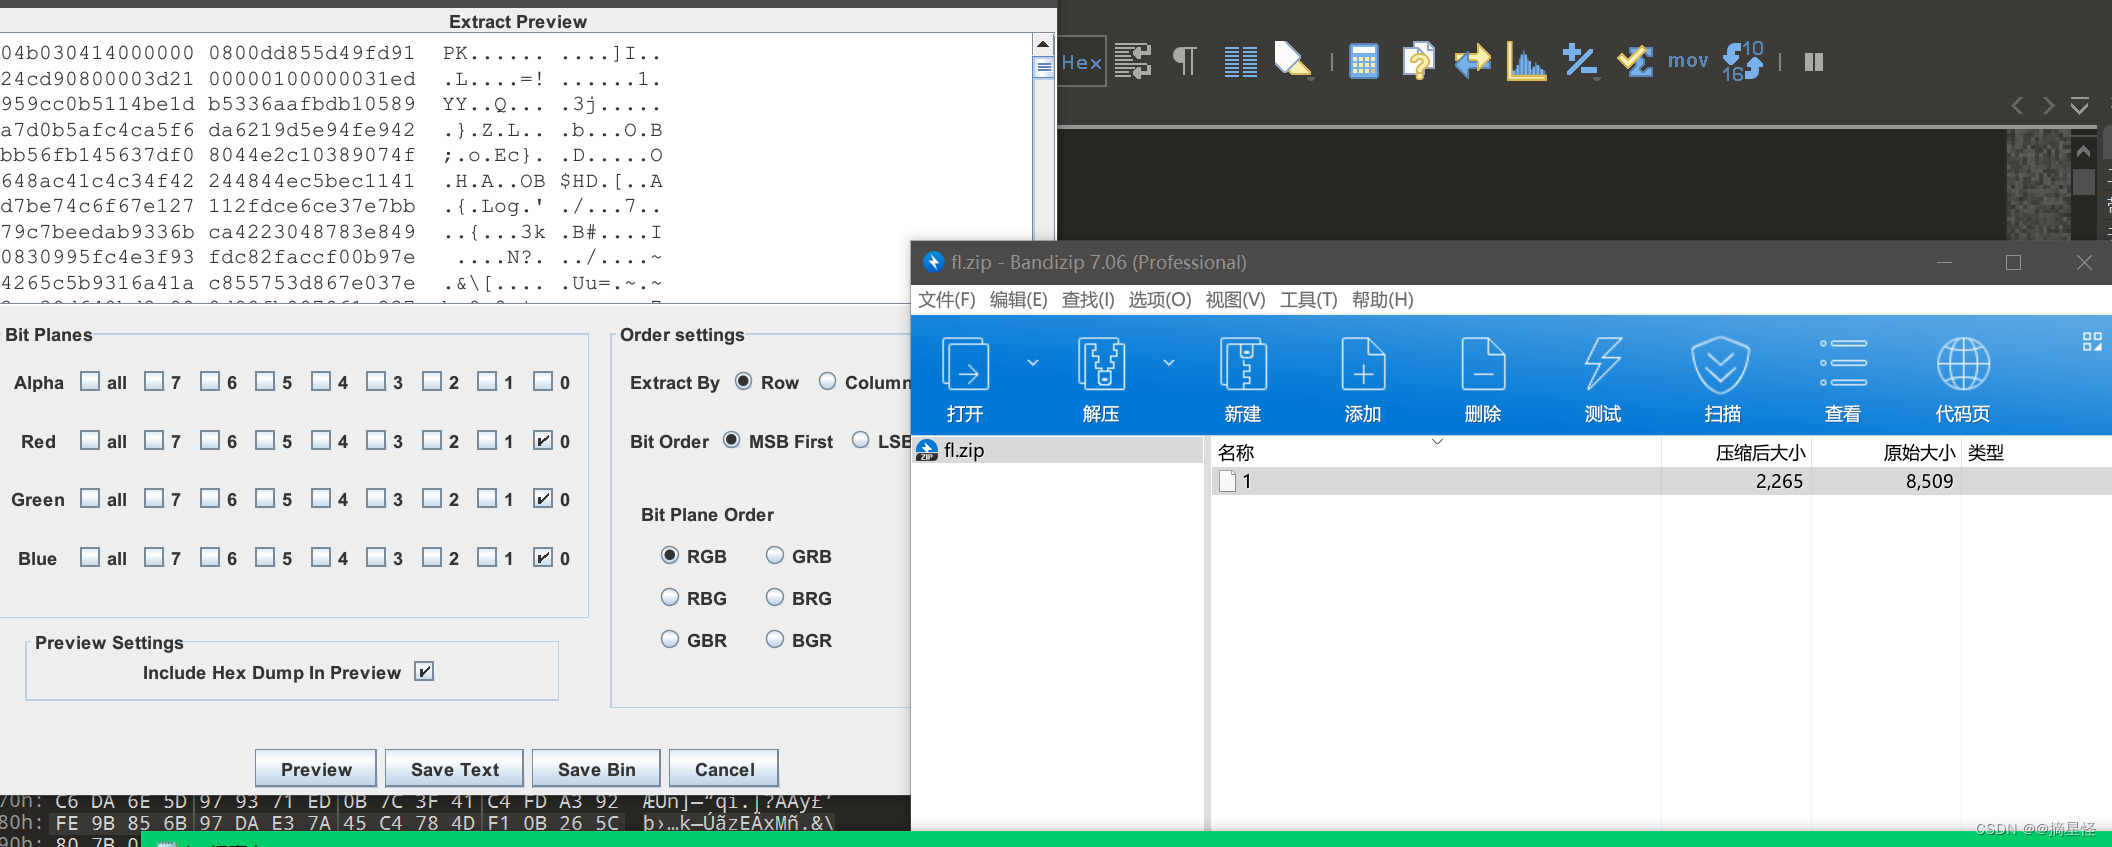
Task: Toggle Include Hex Dump In Preview checkbox
Action: click(x=424, y=671)
